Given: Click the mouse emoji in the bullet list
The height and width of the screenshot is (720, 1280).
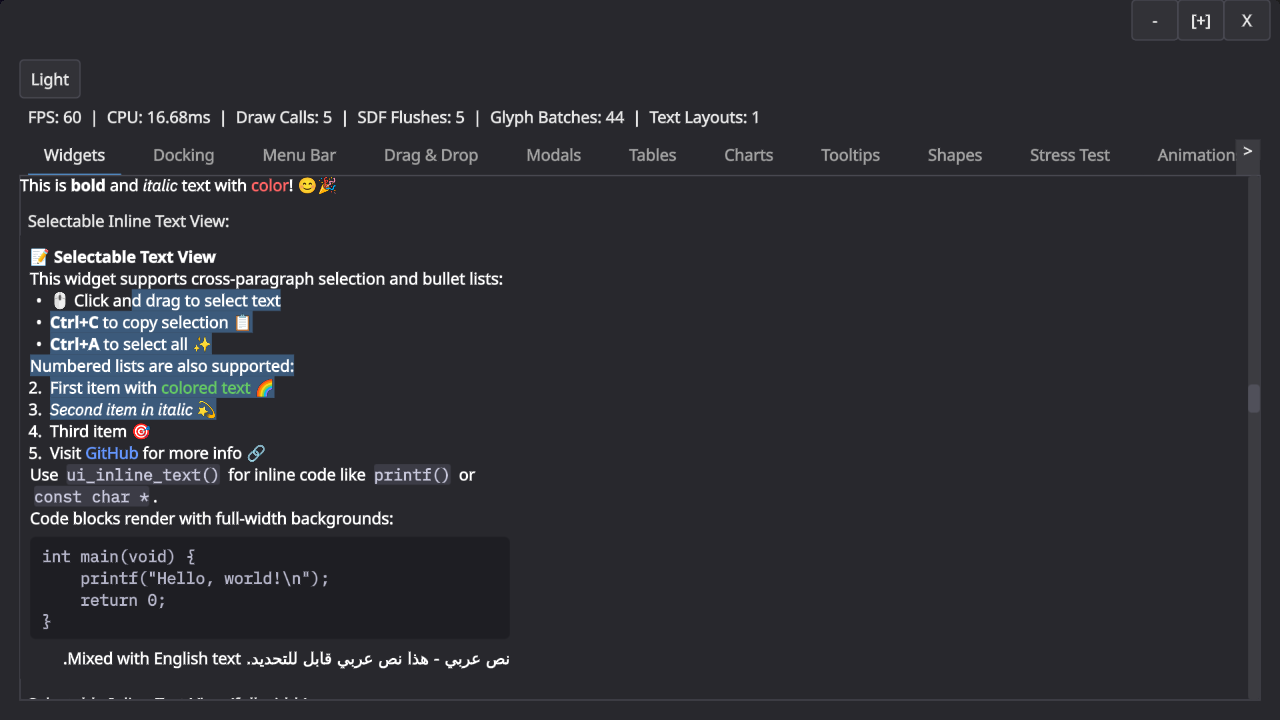Looking at the screenshot, I should [59, 300].
